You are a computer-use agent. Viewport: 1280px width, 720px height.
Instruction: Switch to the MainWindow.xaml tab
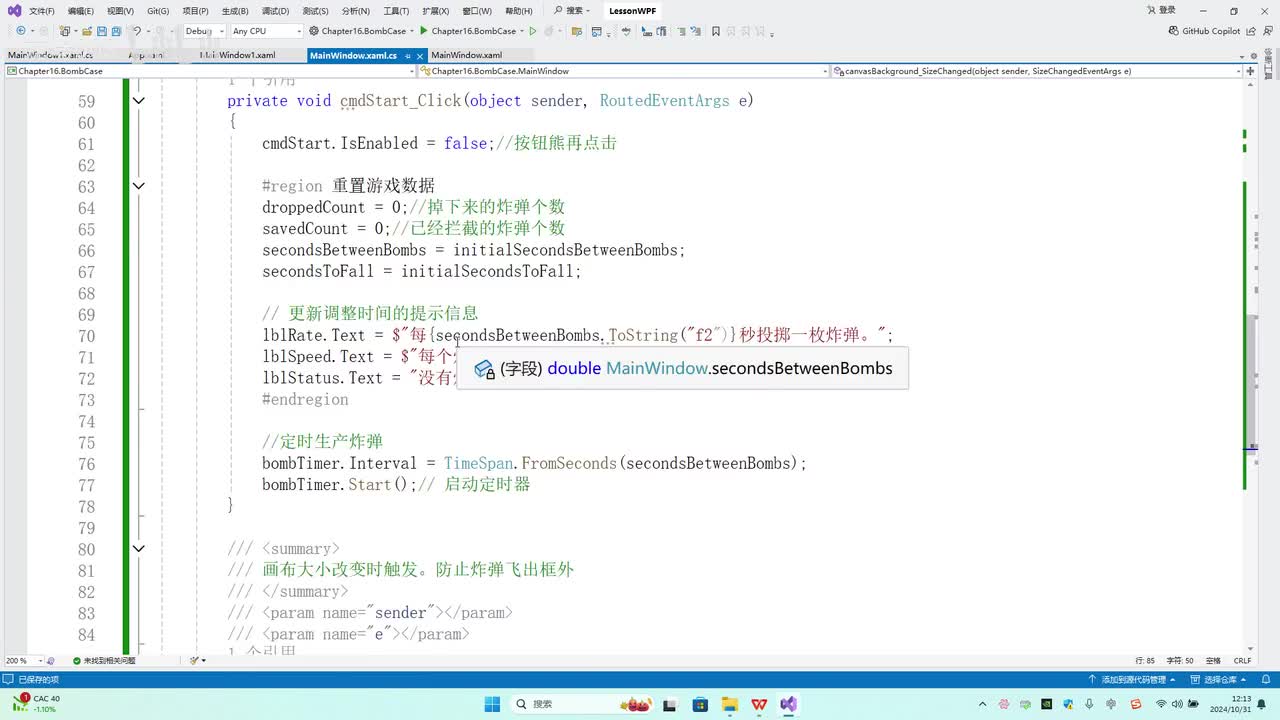point(467,56)
